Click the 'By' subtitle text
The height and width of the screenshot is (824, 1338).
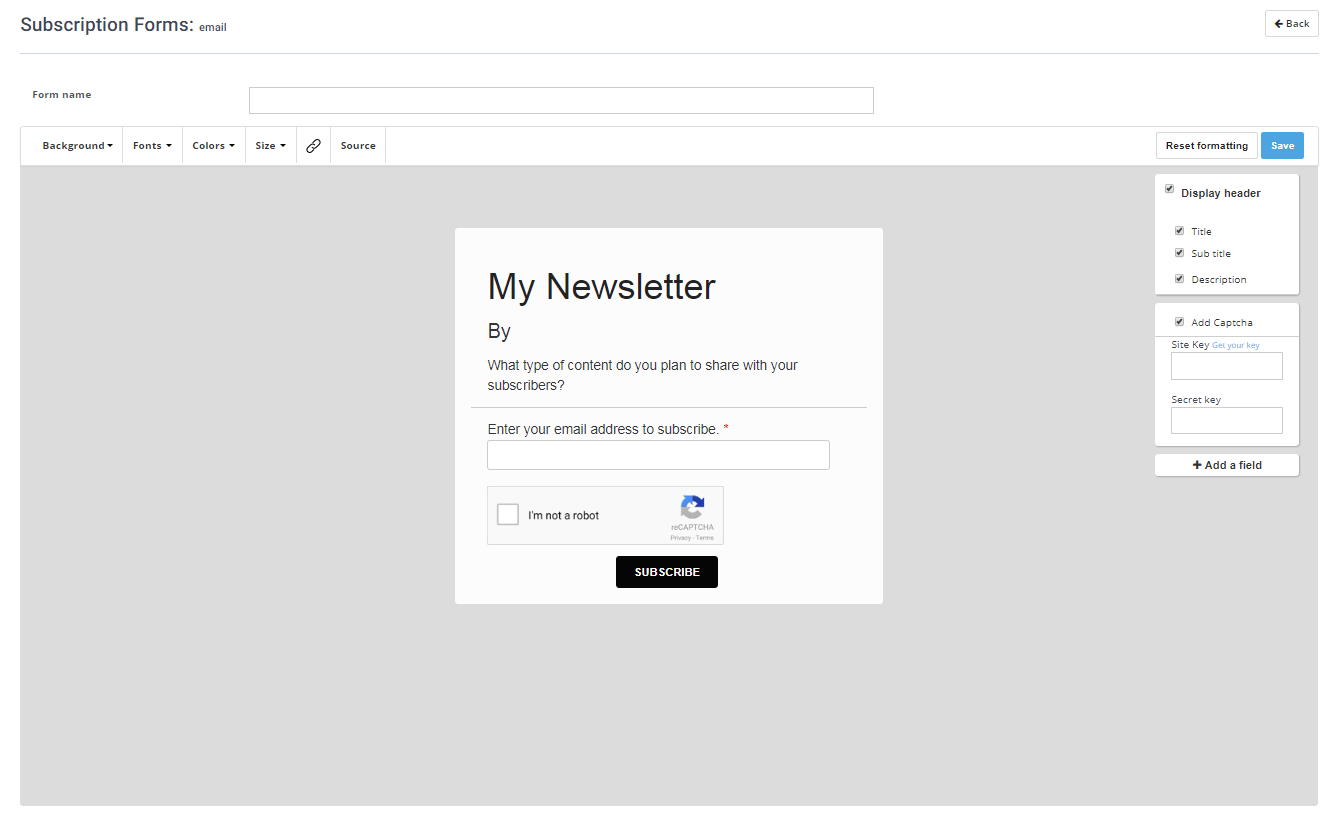(499, 332)
